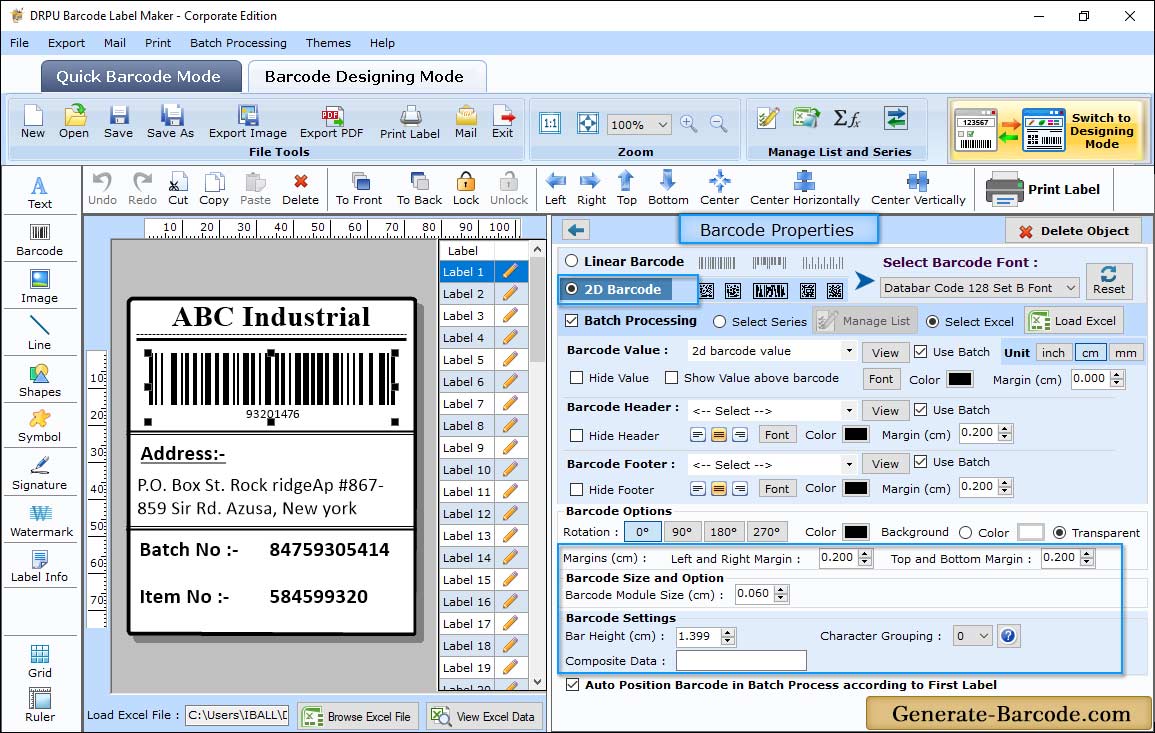The width and height of the screenshot is (1155, 733).
Task: Open the Themes menu
Action: click(x=328, y=43)
